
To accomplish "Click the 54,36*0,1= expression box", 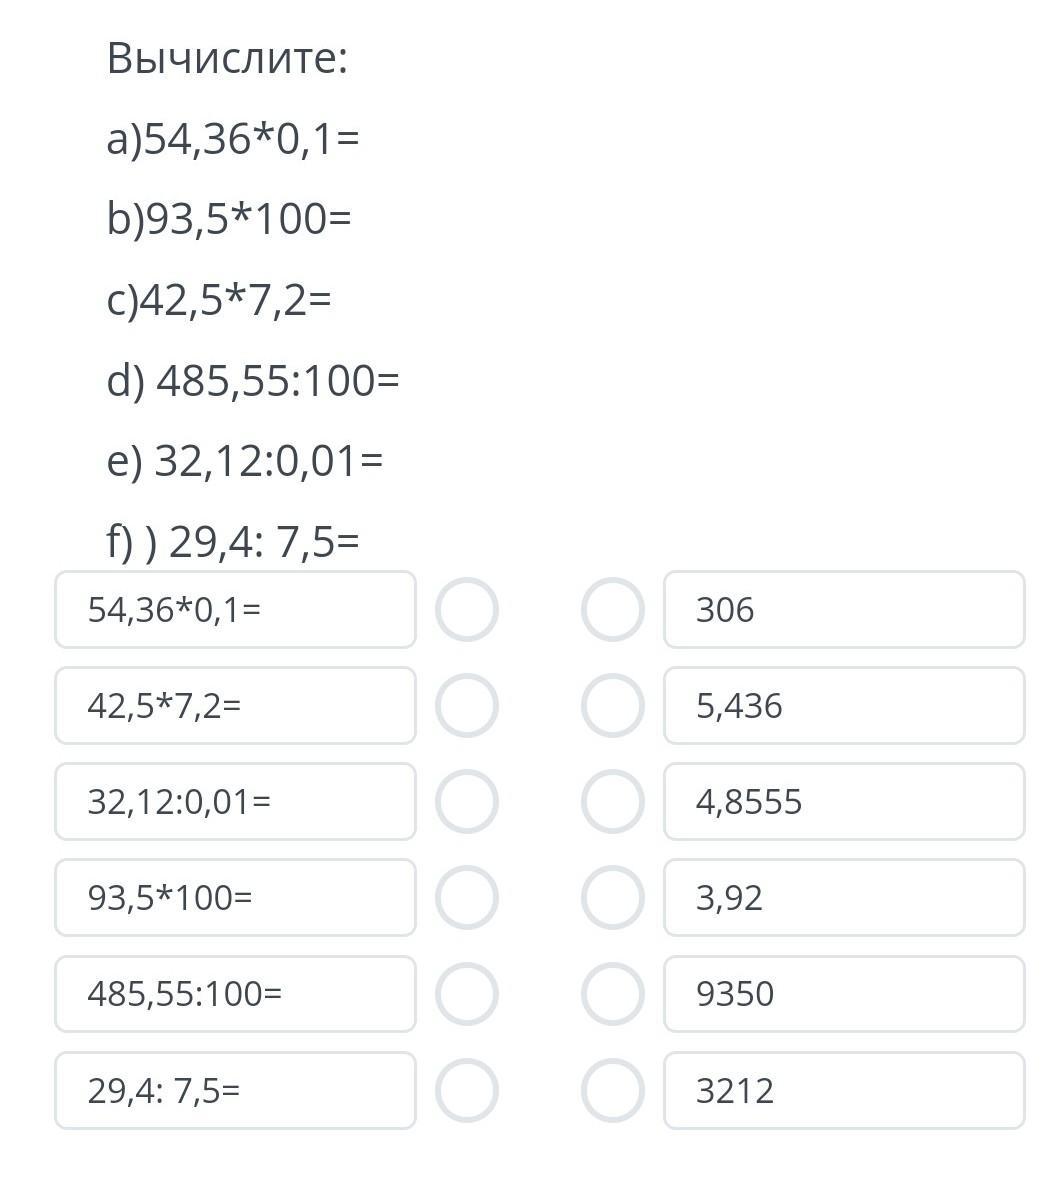I will 236,610.
